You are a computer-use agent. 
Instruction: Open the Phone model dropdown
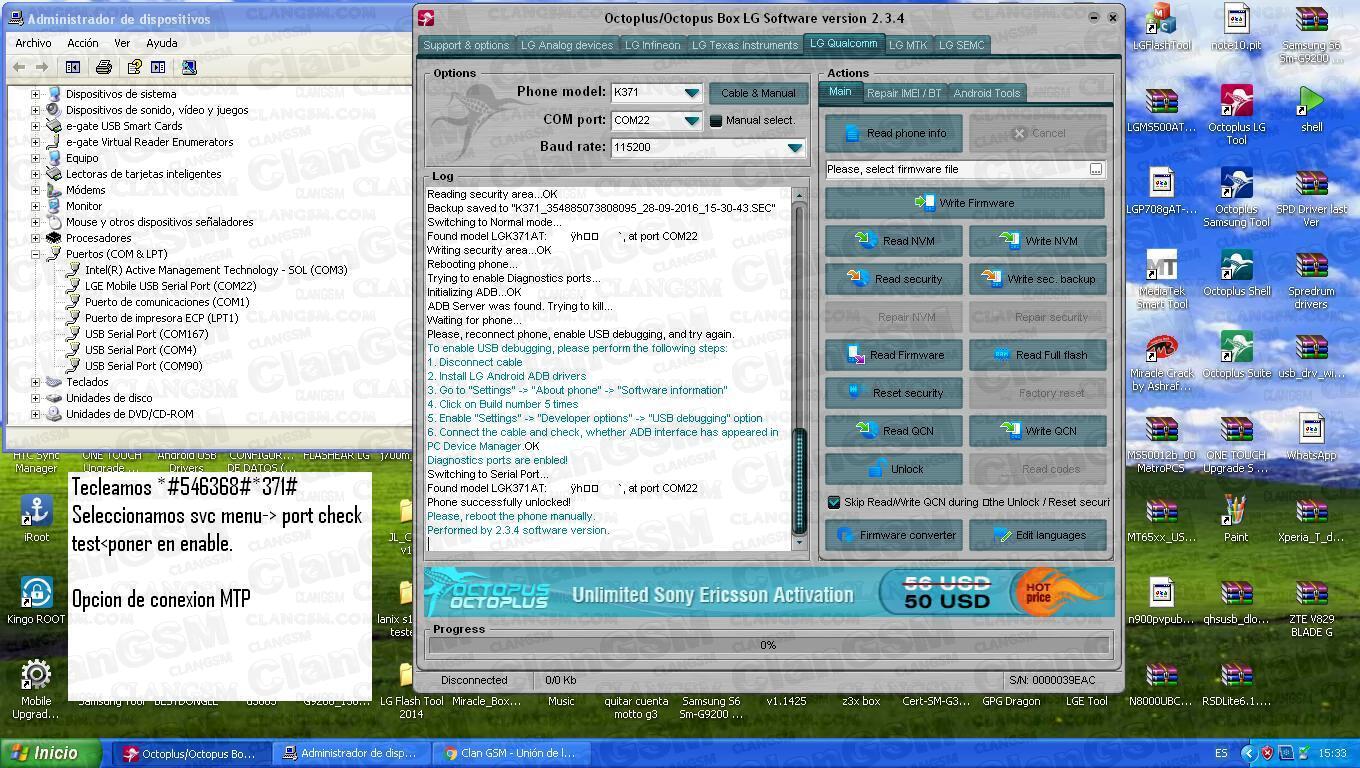click(691, 93)
